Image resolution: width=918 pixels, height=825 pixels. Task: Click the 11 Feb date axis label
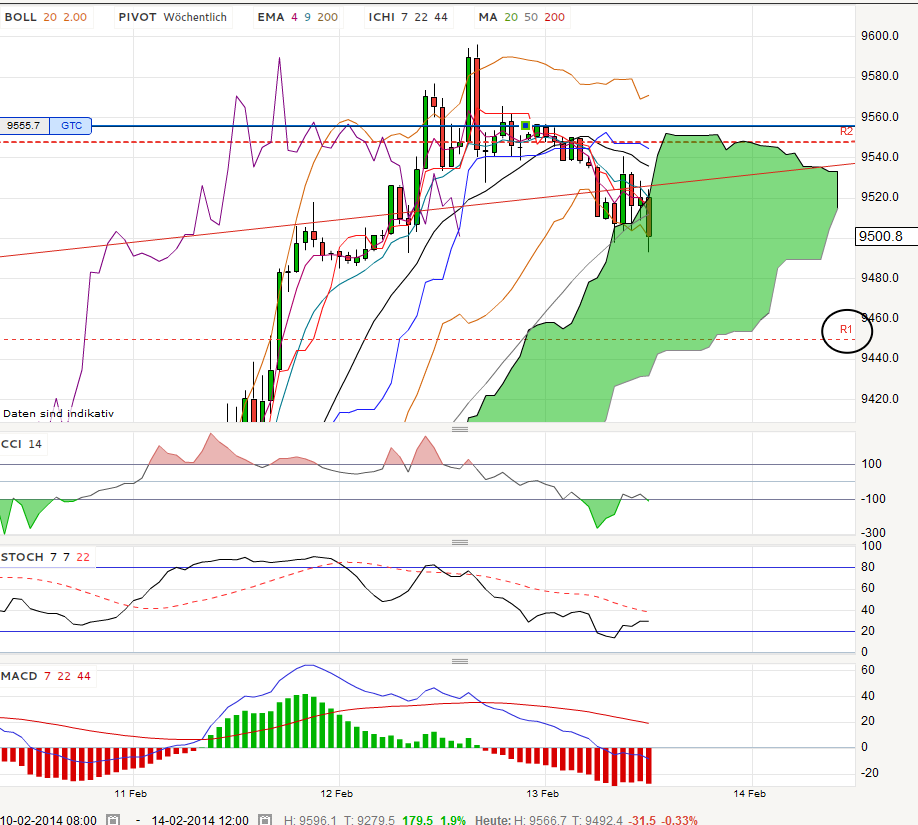click(x=131, y=794)
